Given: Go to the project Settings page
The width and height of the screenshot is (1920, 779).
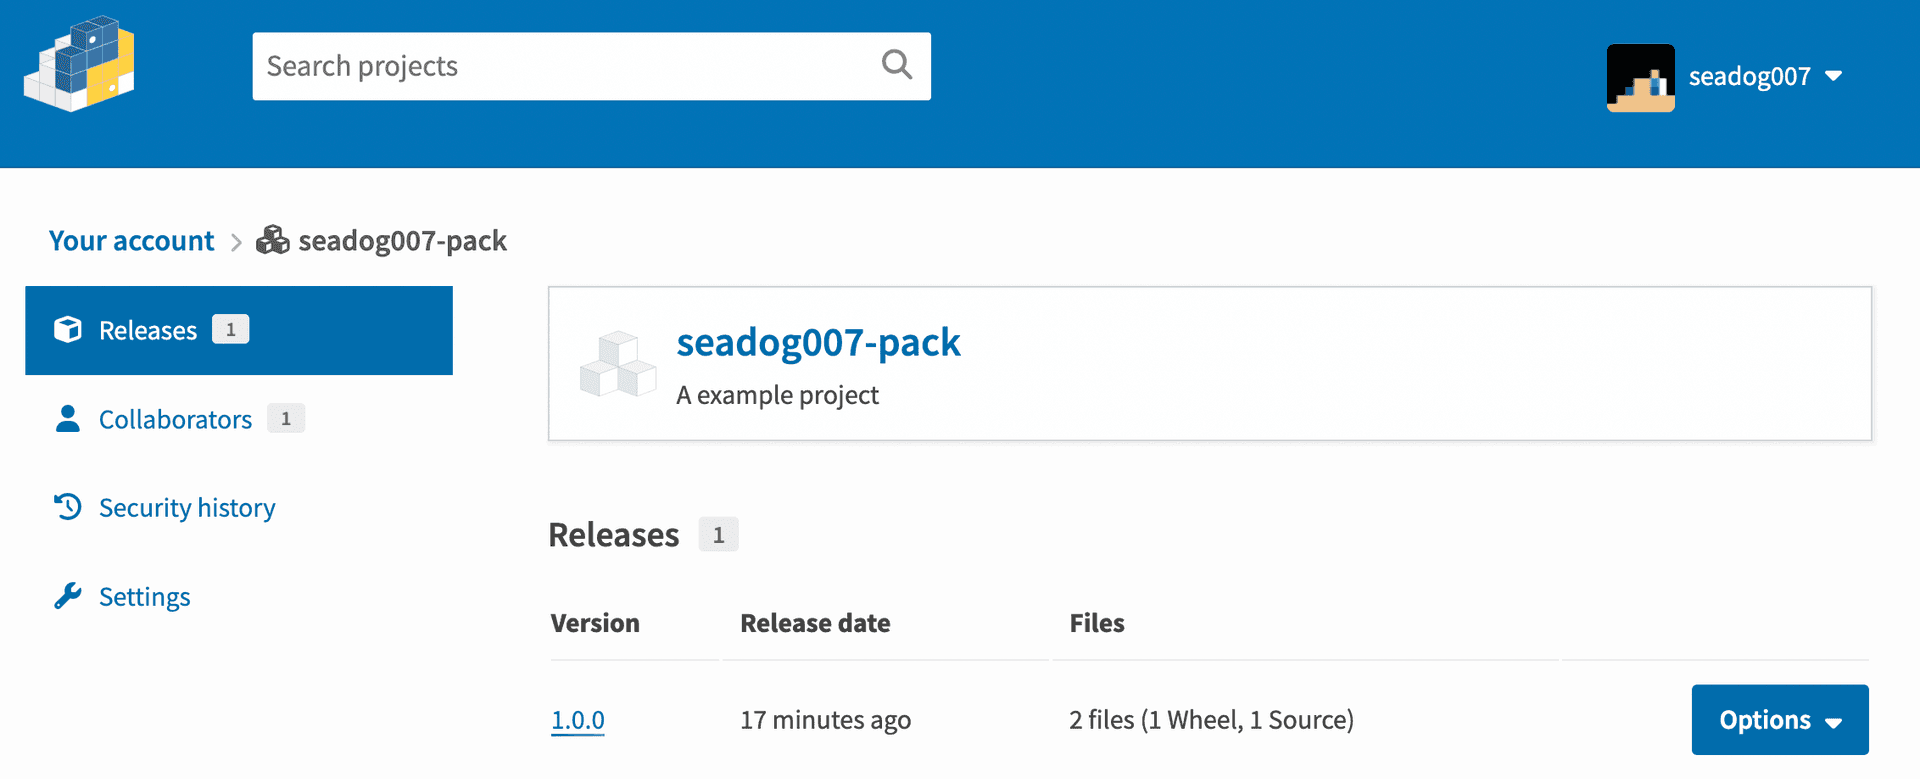Looking at the screenshot, I should (144, 597).
